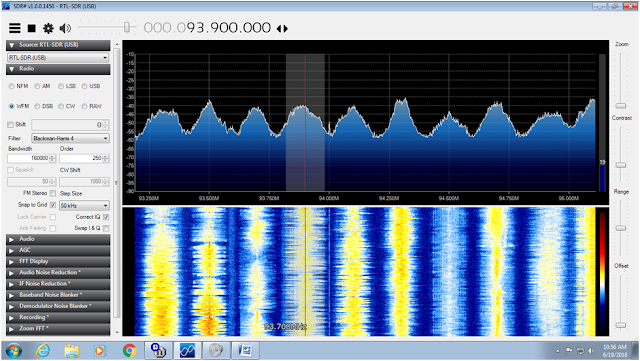Viewport: 640px width, 361px height.
Task: Click the frequency step arrows icon
Action: click(x=282, y=29)
